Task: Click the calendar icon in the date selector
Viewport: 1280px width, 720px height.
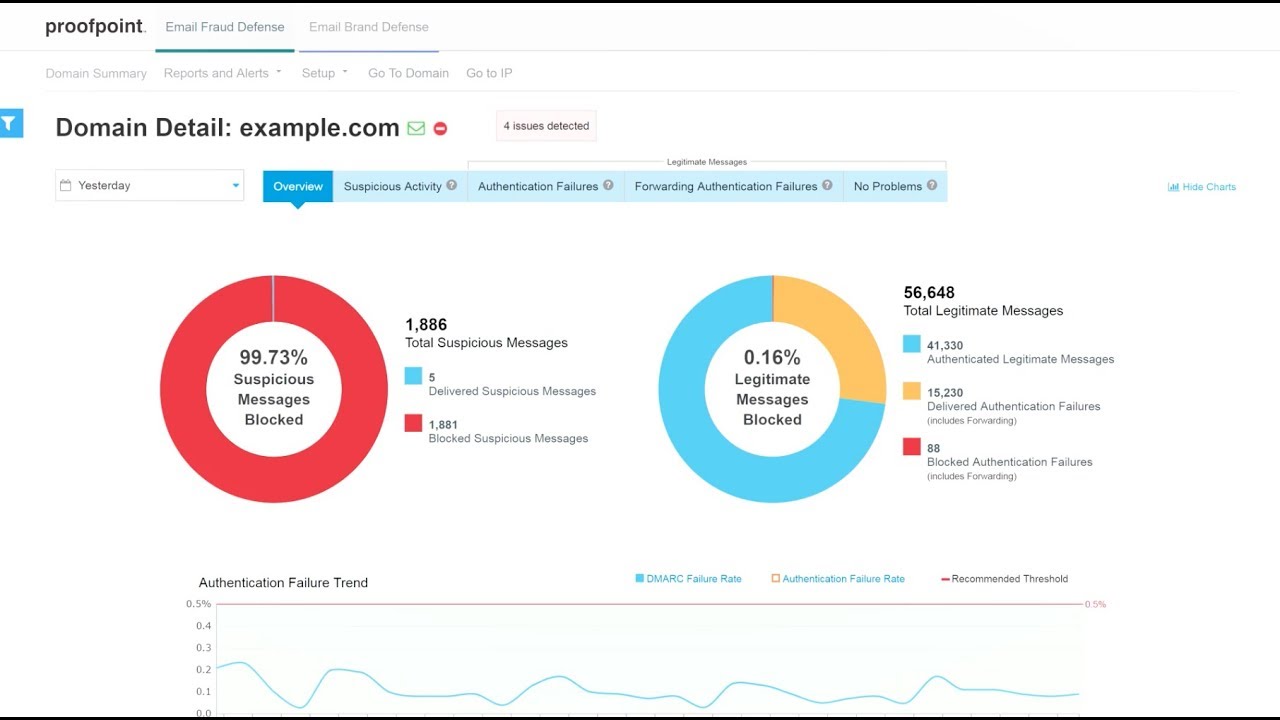Action: [67, 185]
